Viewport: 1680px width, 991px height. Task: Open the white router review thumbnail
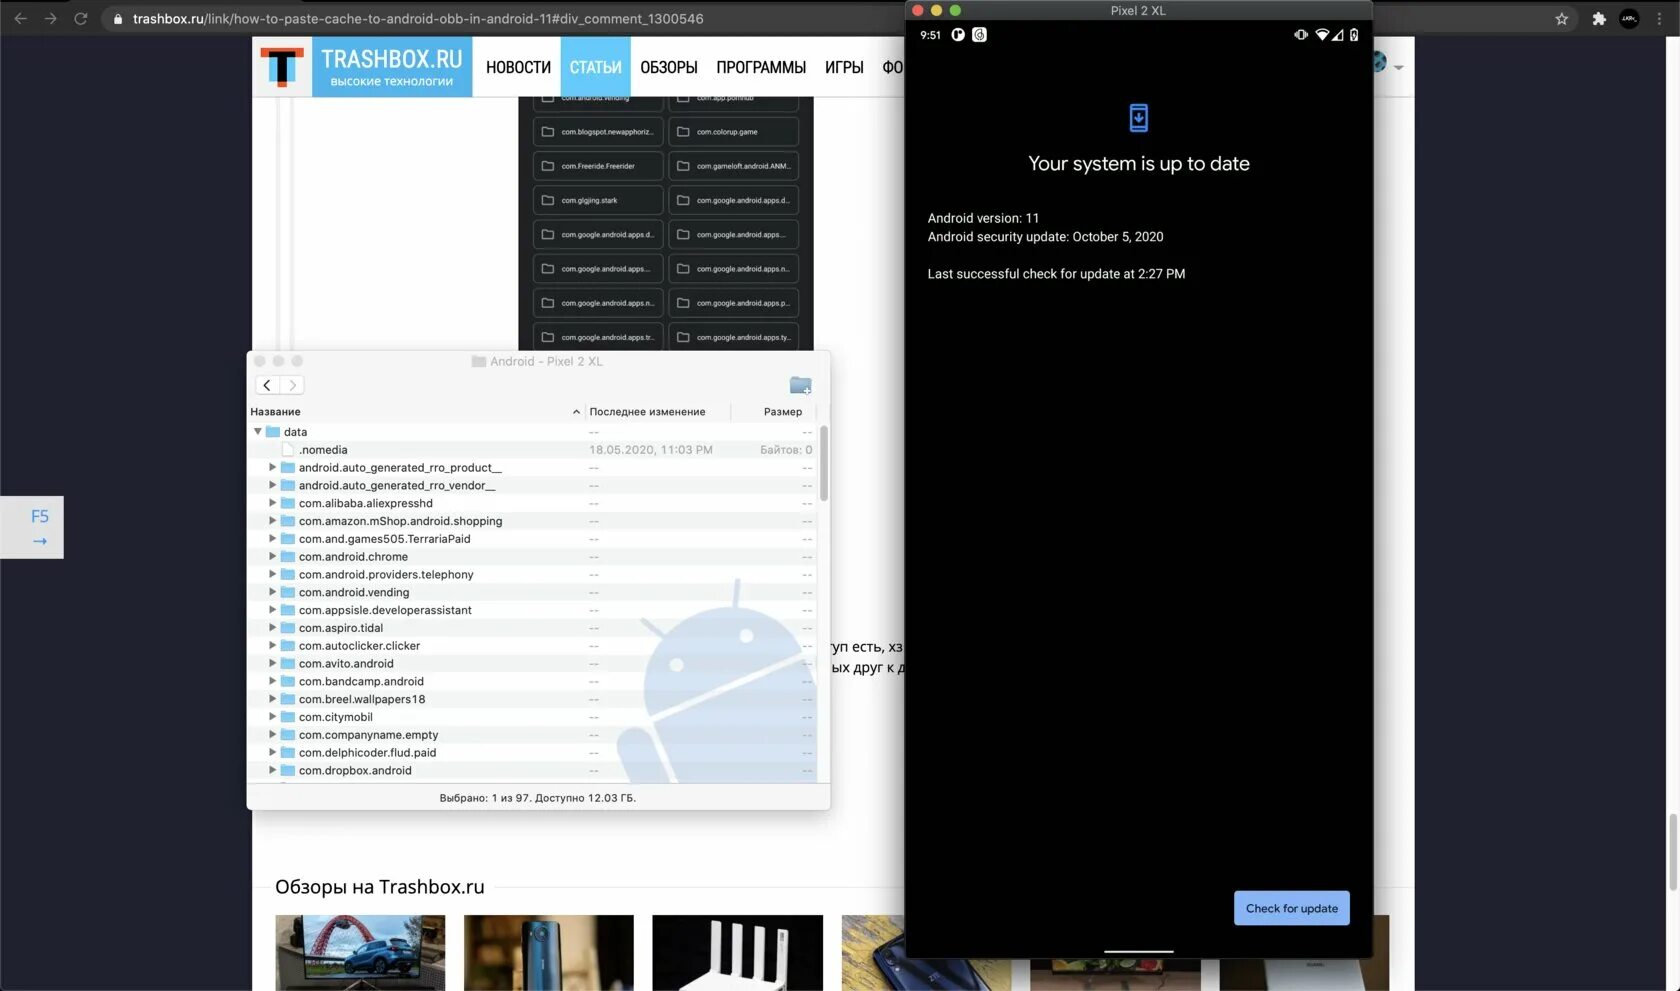pos(737,952)
